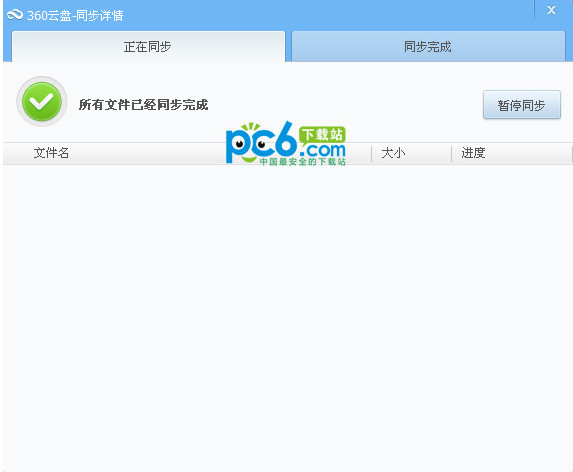Close the sync details window

[551, 10]
